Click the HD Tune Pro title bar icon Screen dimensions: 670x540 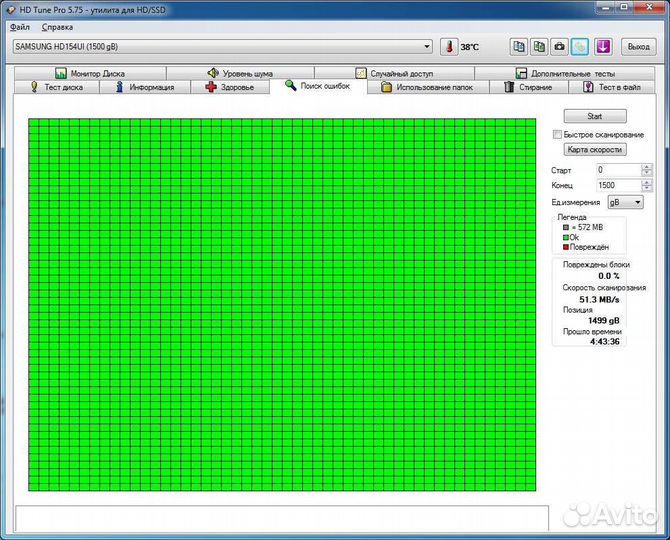(x=11, y=9)
